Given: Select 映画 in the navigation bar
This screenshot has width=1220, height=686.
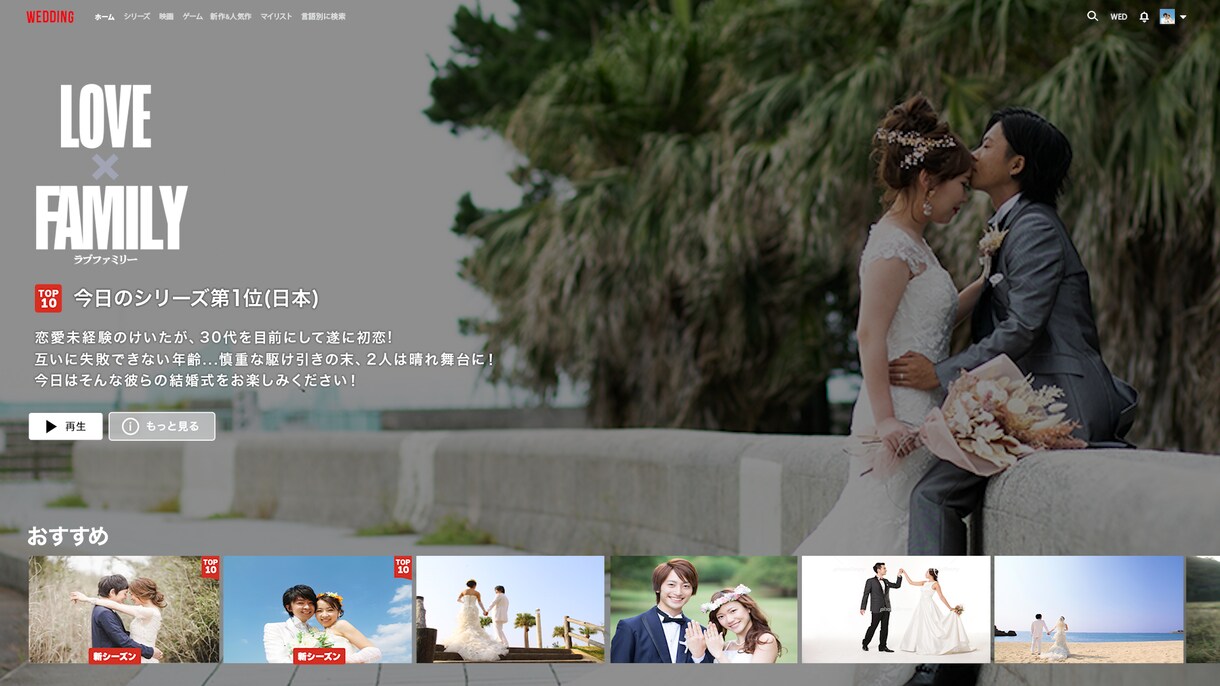Looking at the screenshot, I should coord(166,17).
